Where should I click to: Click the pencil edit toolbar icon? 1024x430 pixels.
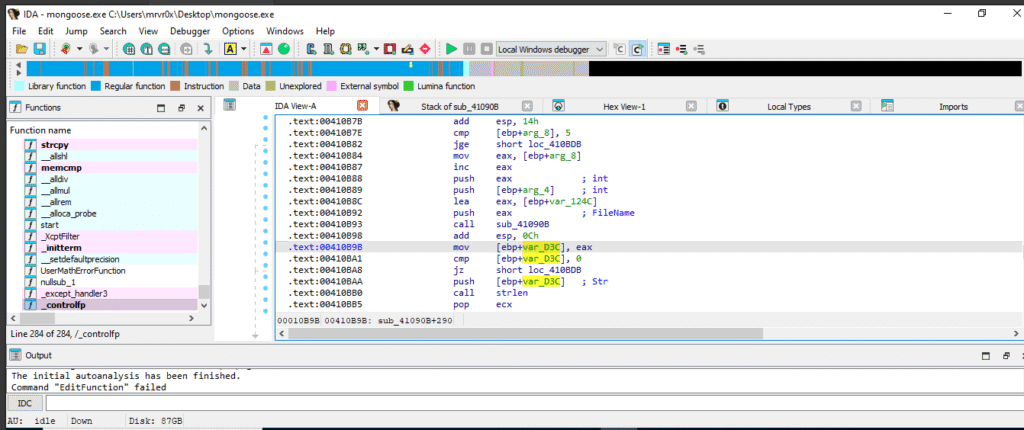(x=408, y=49)
